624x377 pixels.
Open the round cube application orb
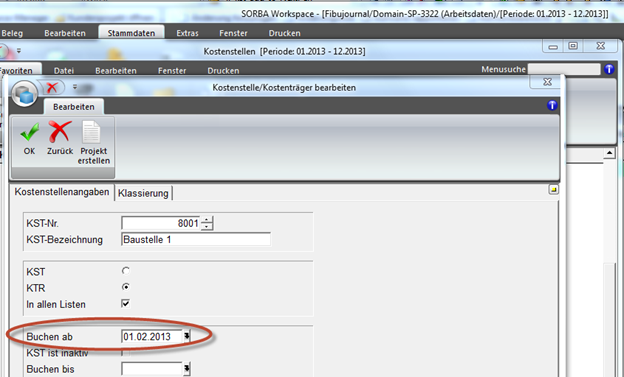coord(25,94)
